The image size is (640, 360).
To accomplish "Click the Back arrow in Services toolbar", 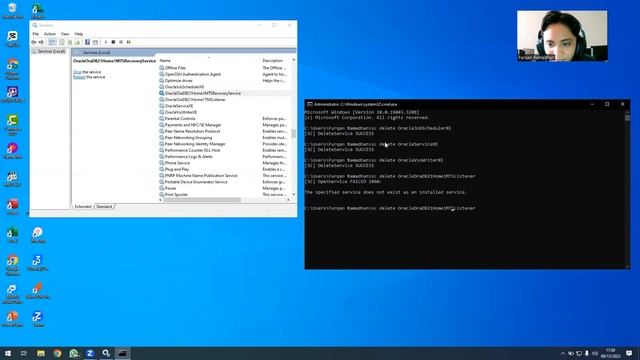I will 34,42.
